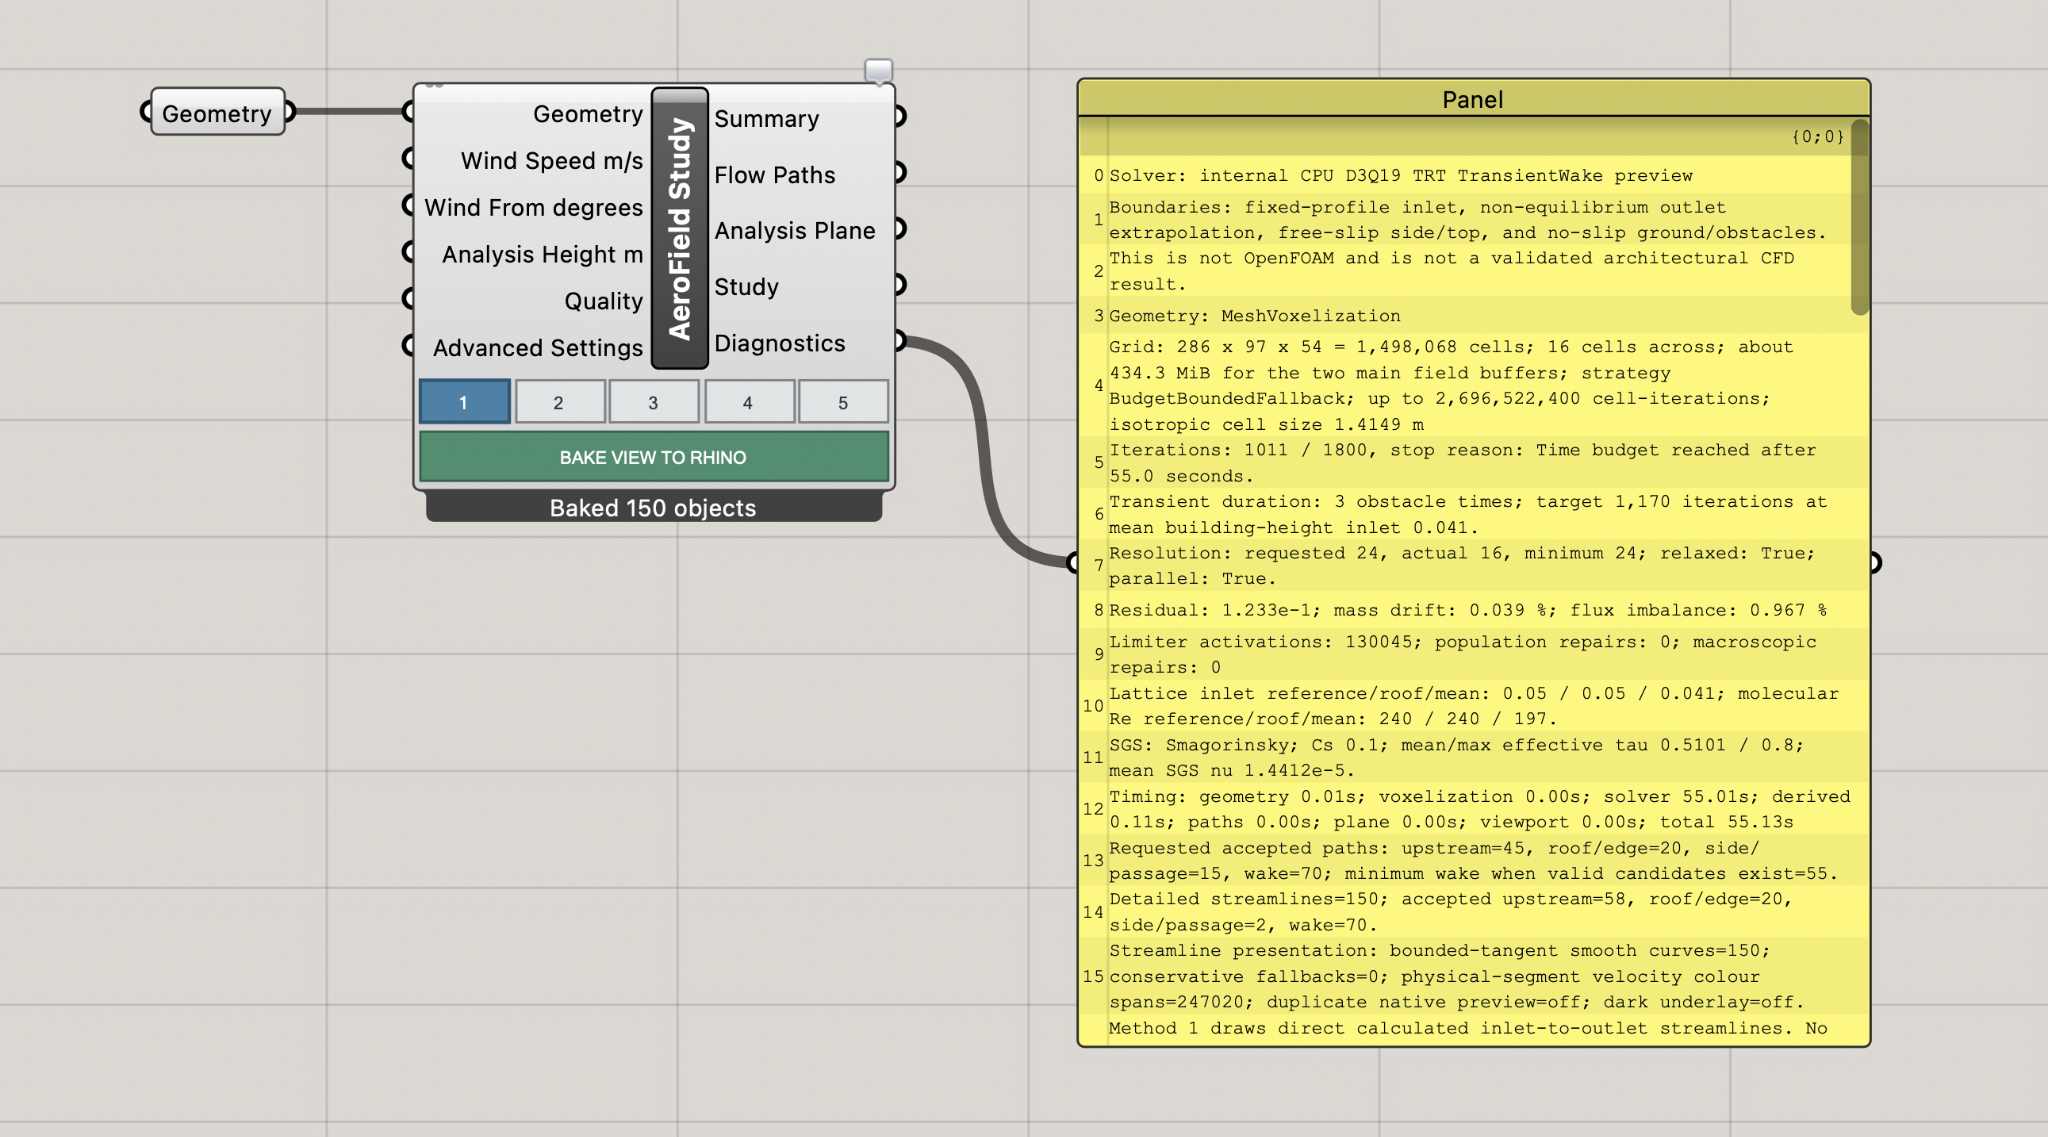The image size is (2048, 1137).
Task: Click the Geometry parameter output grip
Action: [290, 112]
